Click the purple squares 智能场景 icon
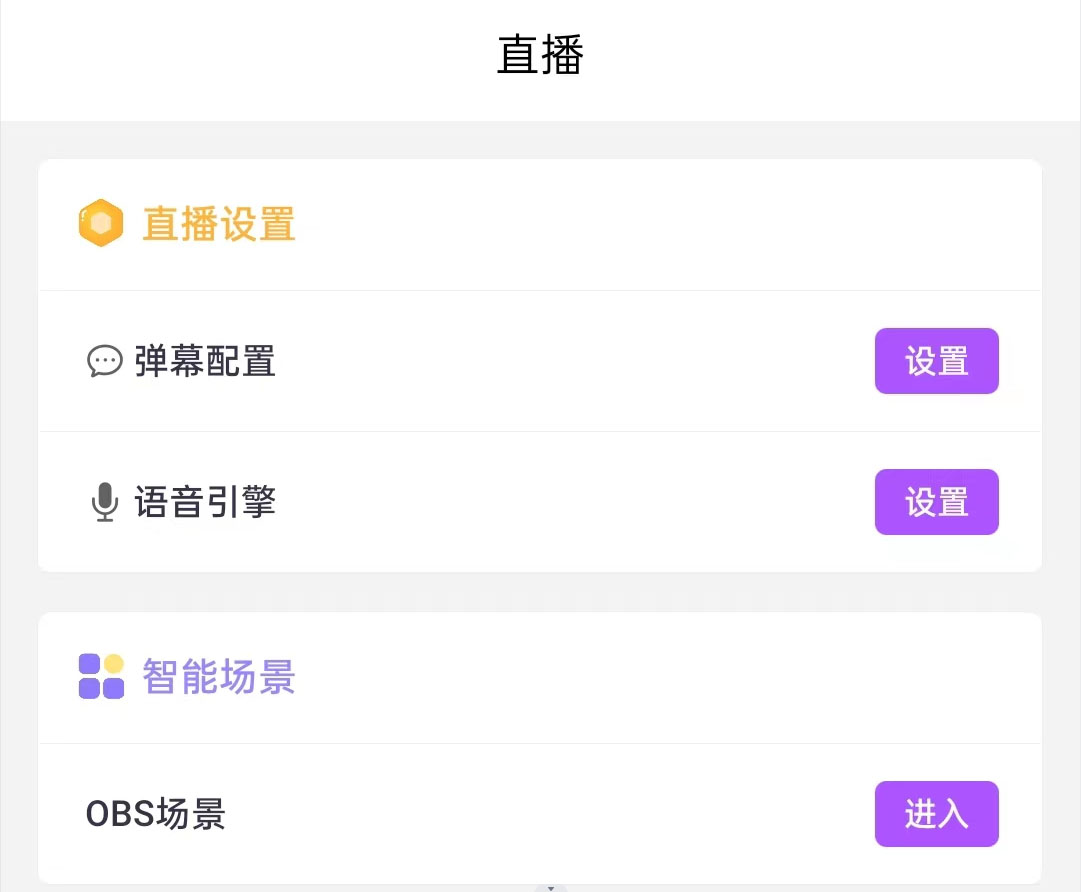 click(x=101, y=676)
